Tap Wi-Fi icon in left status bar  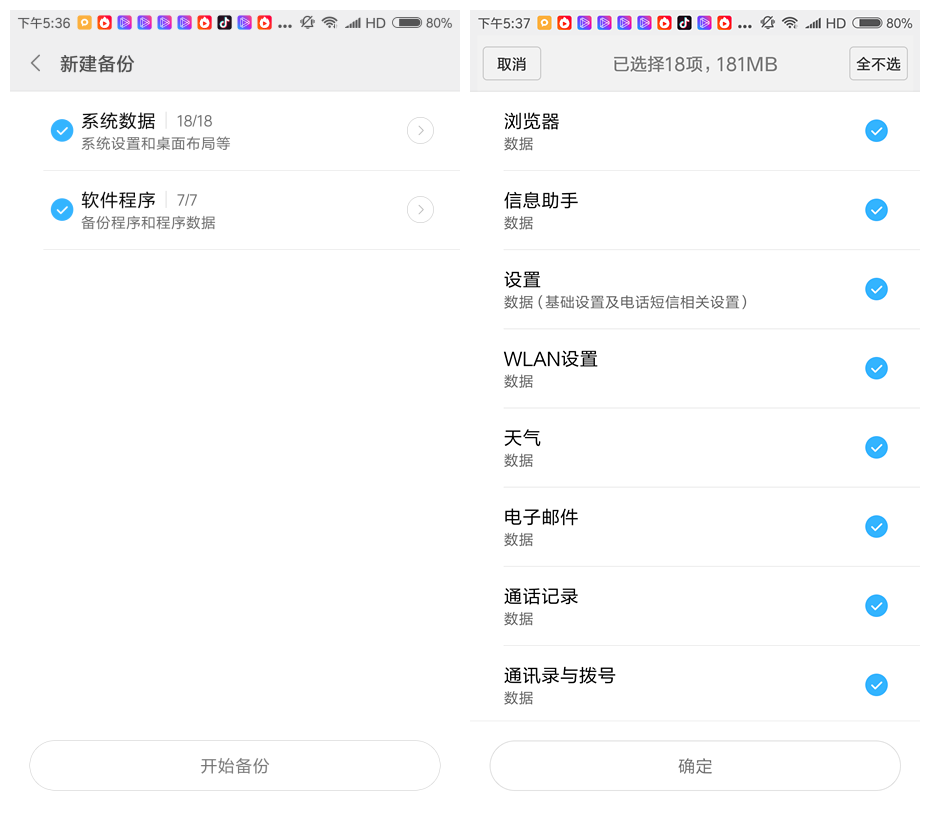pos(329,23)
